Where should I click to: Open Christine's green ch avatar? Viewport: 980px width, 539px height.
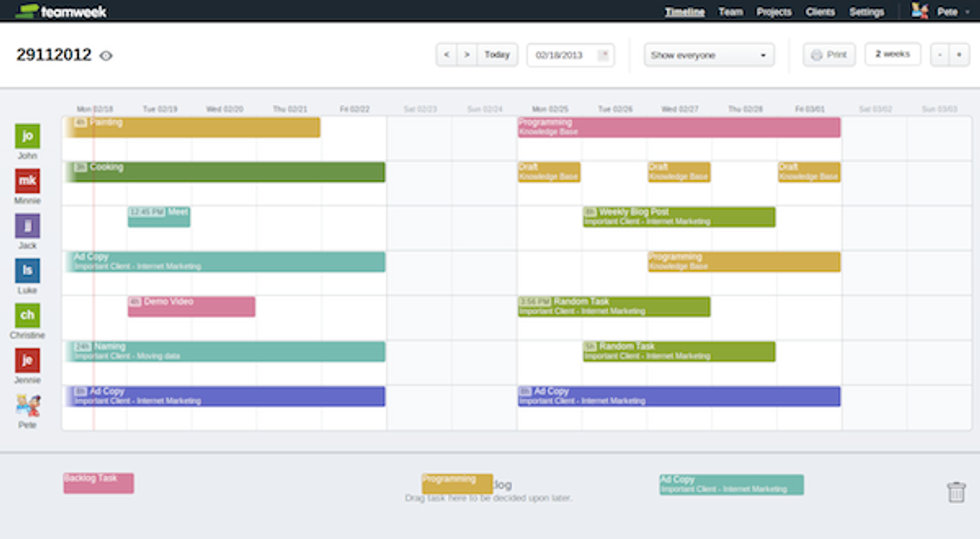28,315
